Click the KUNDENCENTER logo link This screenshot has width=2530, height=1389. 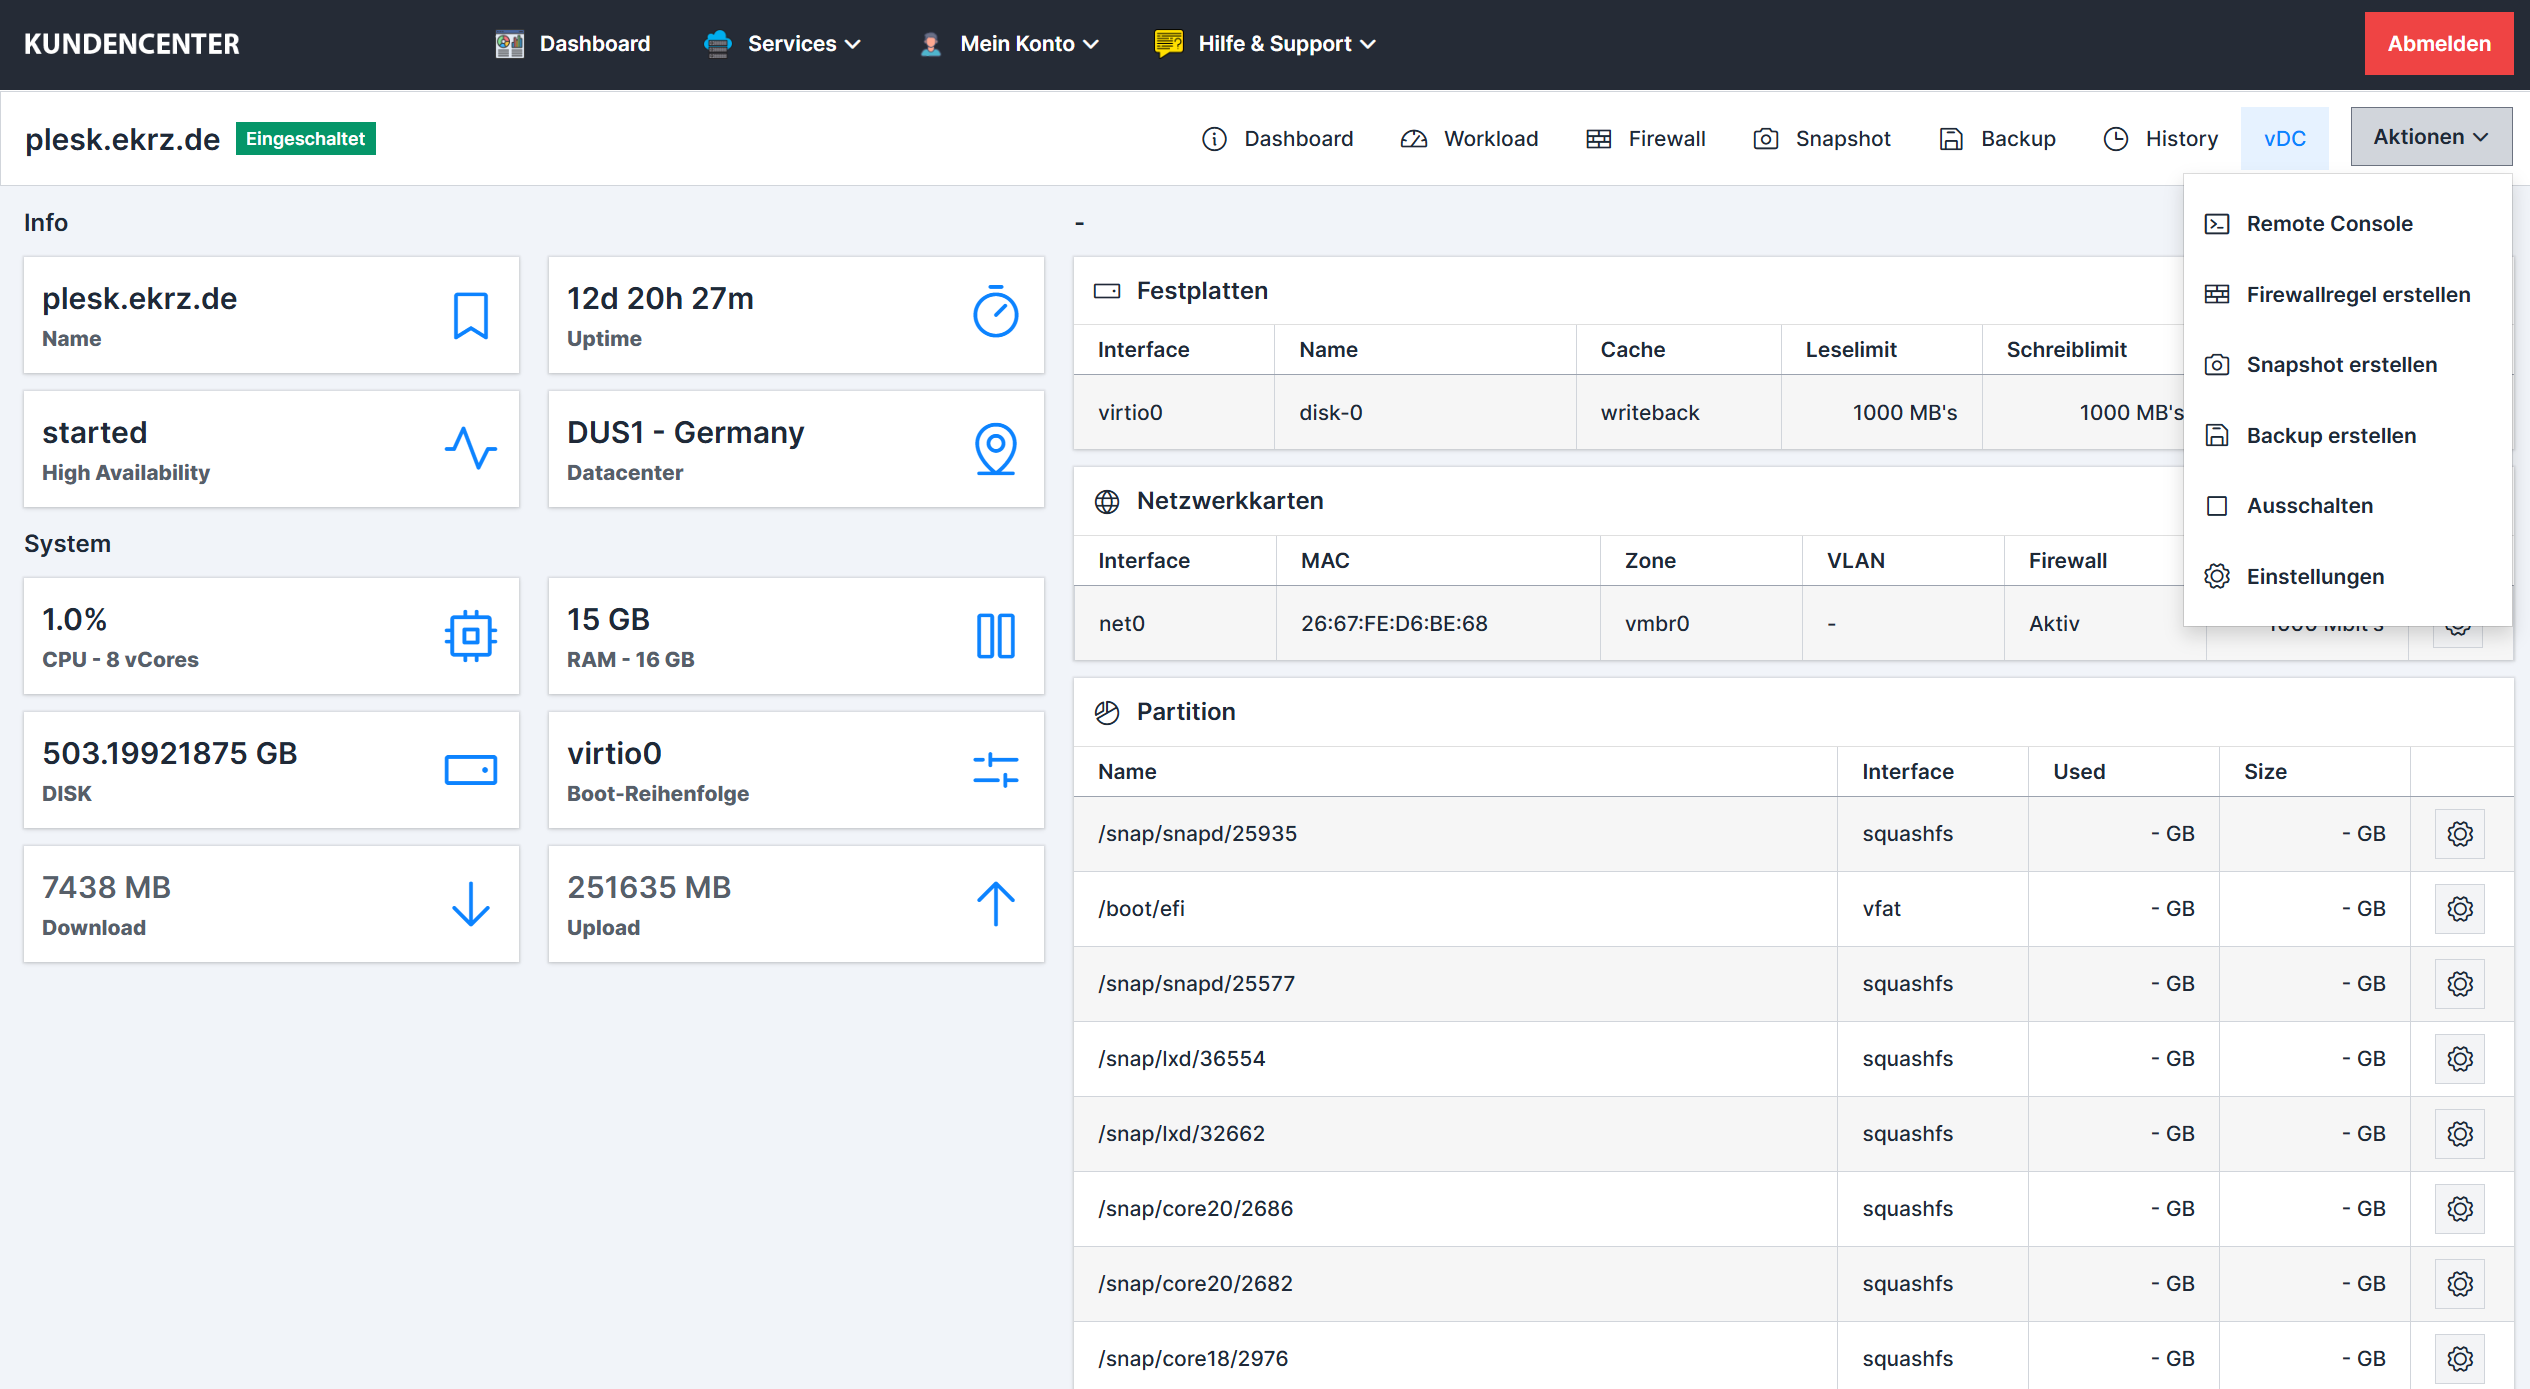tap(132, 44)
